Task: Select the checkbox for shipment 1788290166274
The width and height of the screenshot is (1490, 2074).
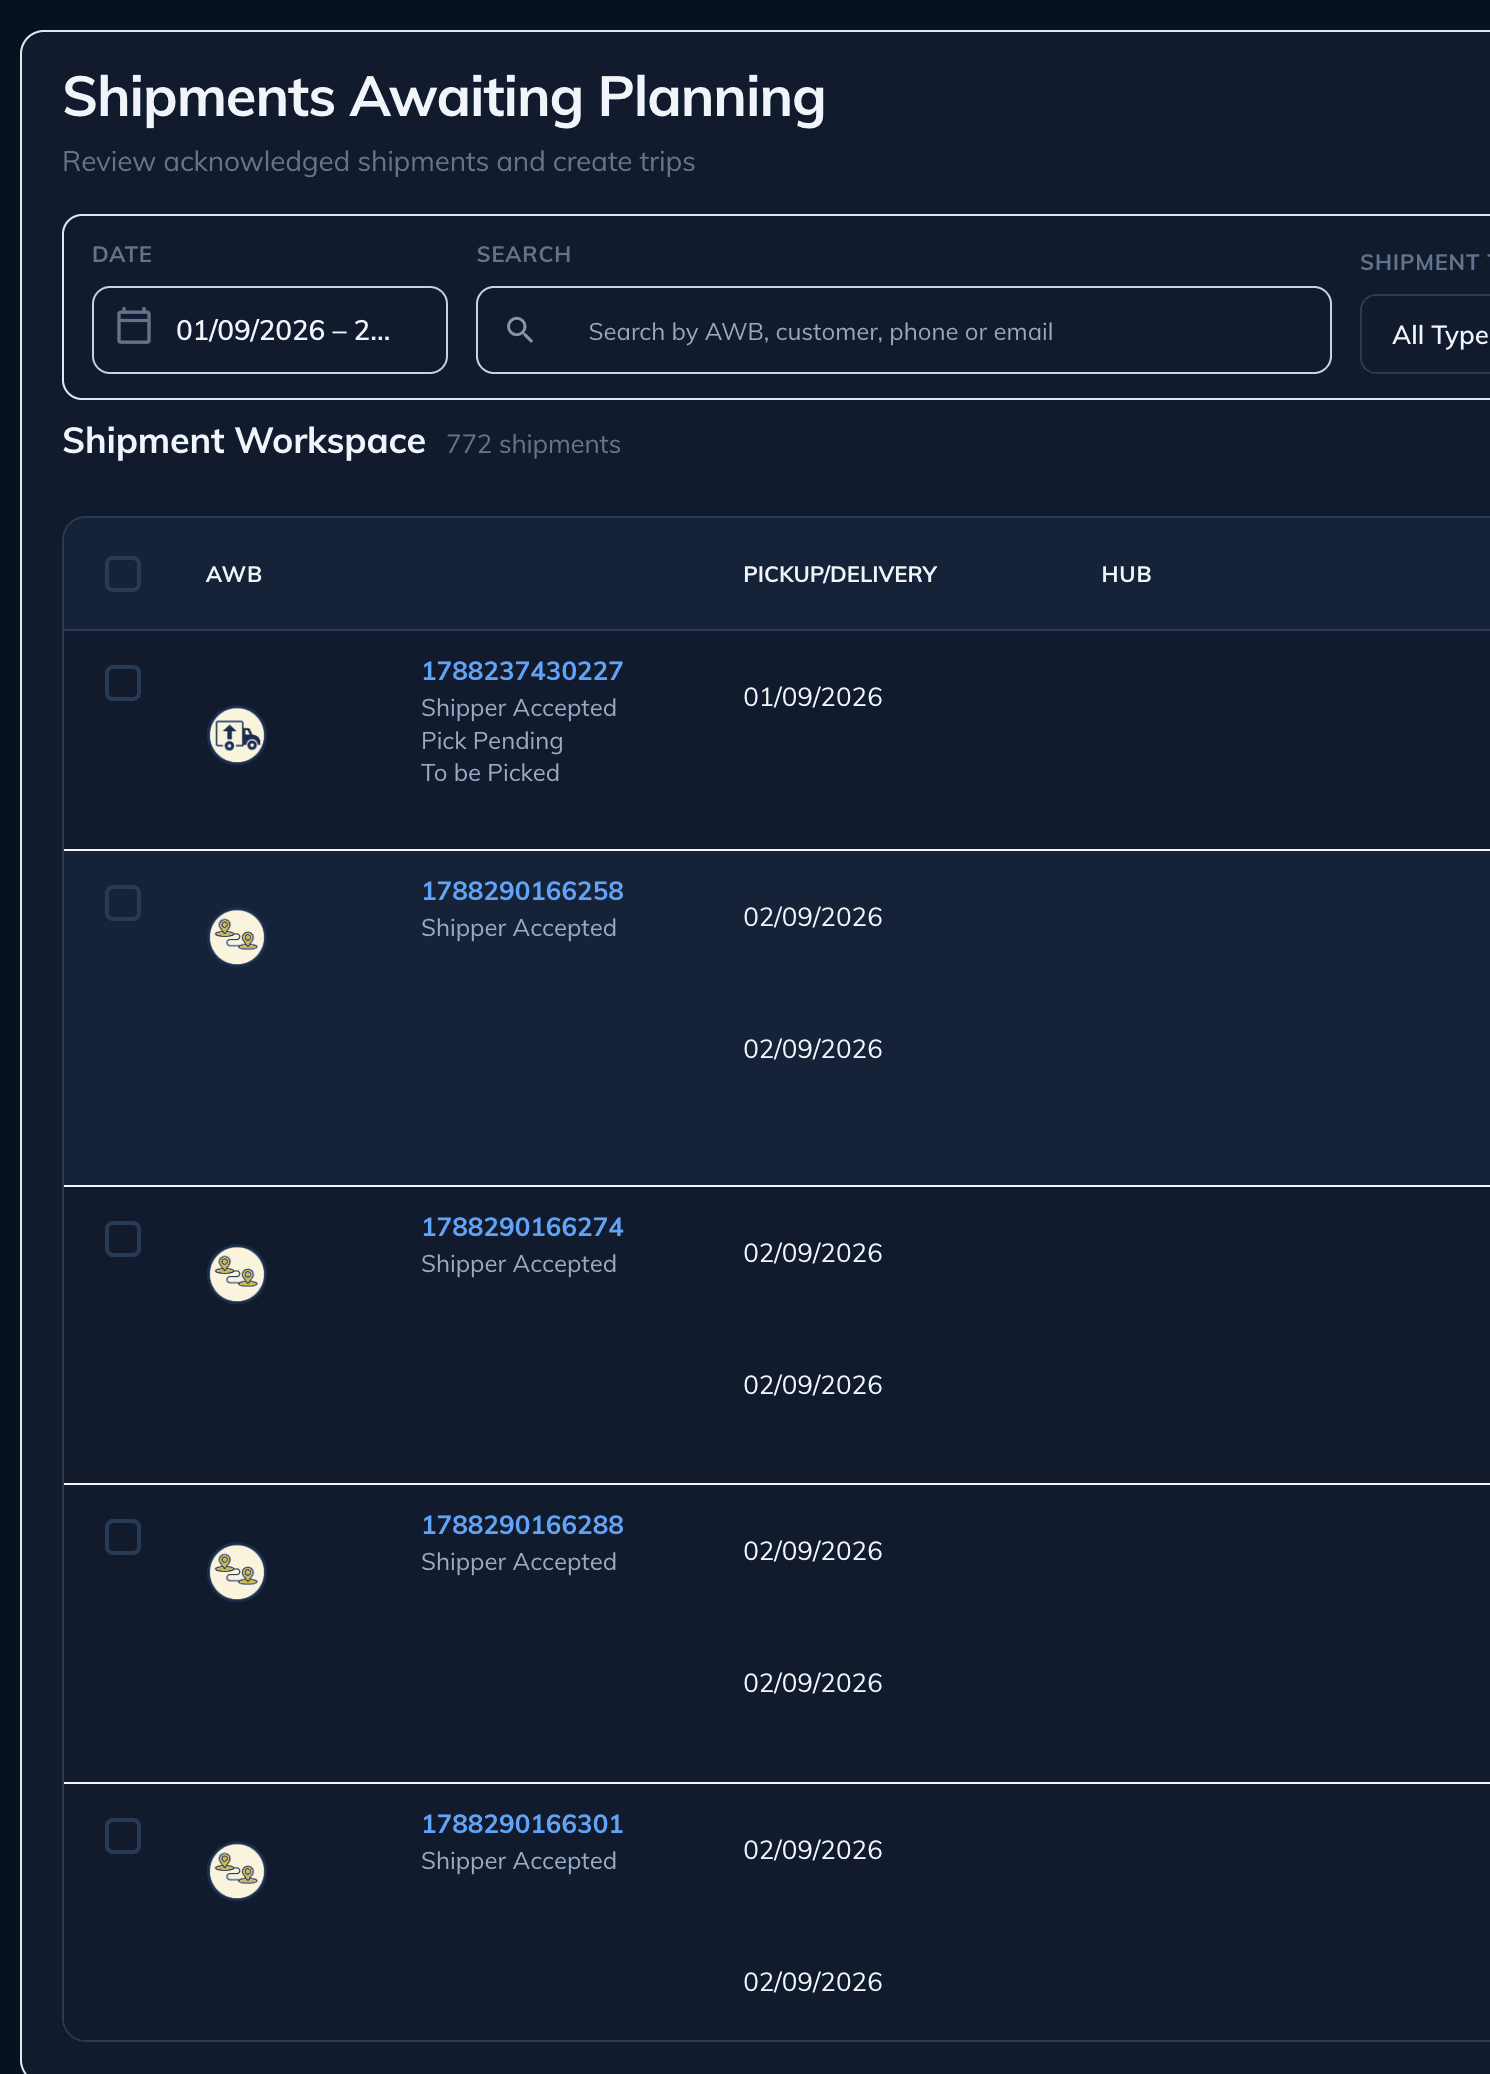Action: pos(123,1239)
